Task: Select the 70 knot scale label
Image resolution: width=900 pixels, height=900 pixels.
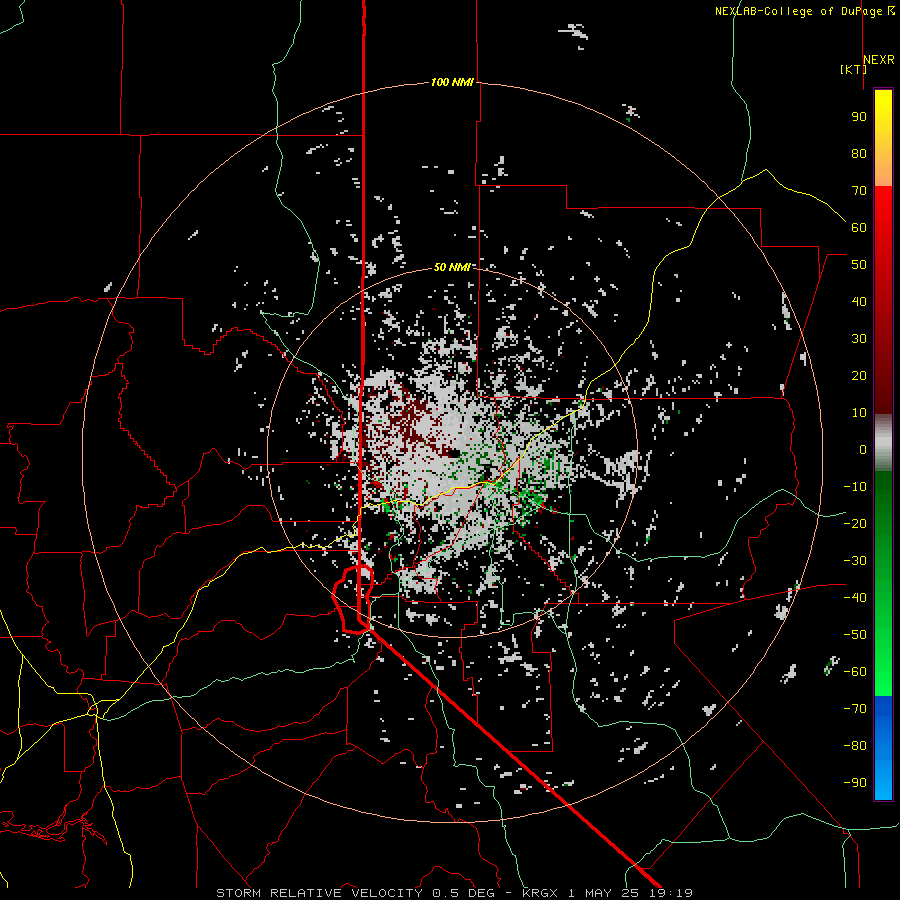Action: (x=859, y=191)
